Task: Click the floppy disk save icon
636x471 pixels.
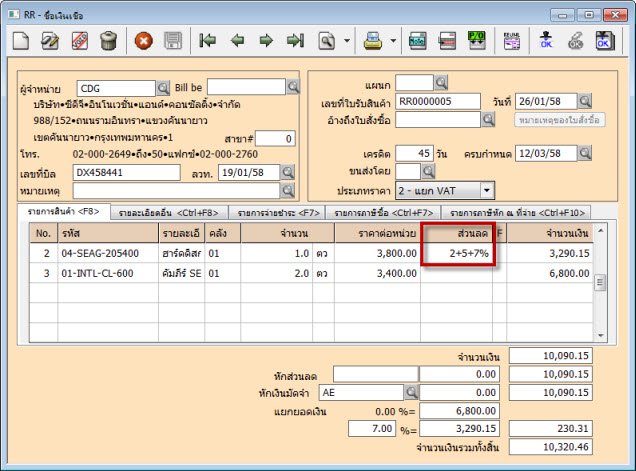Action: pyautogui.click(x=172, y=41)
